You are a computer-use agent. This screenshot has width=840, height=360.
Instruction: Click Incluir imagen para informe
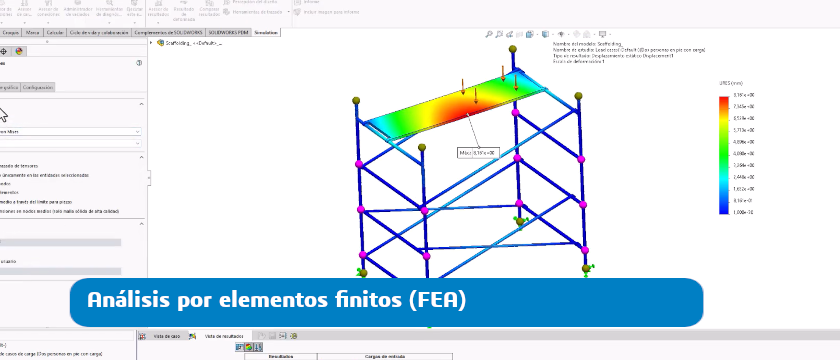coord(326,12)
